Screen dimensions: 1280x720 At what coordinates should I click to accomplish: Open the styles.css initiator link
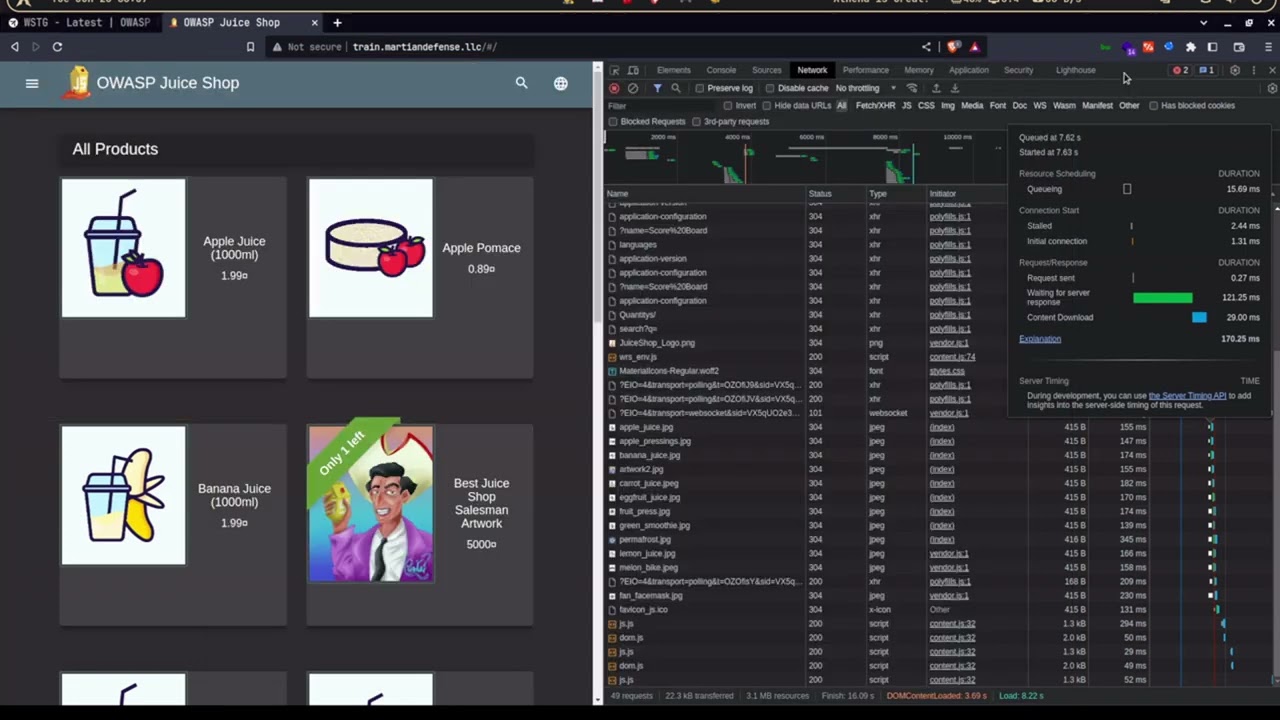click(947, 371)
